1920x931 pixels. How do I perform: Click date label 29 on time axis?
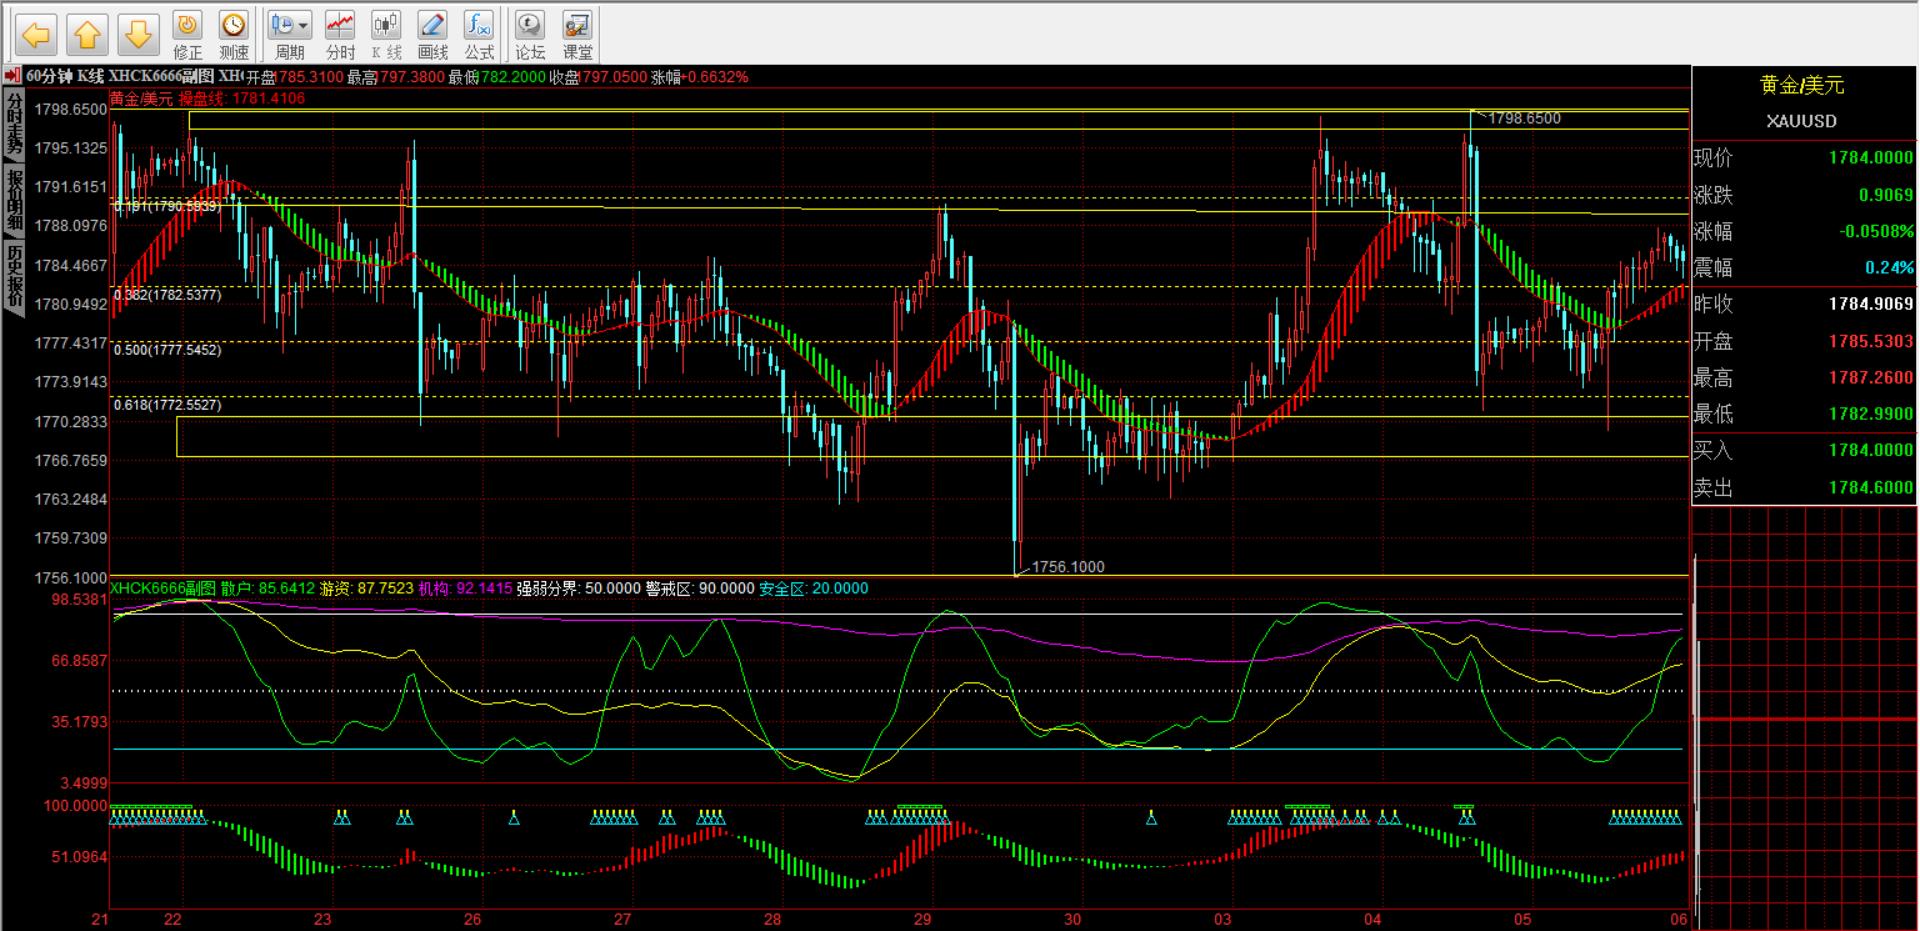click(x=922, y=919)
